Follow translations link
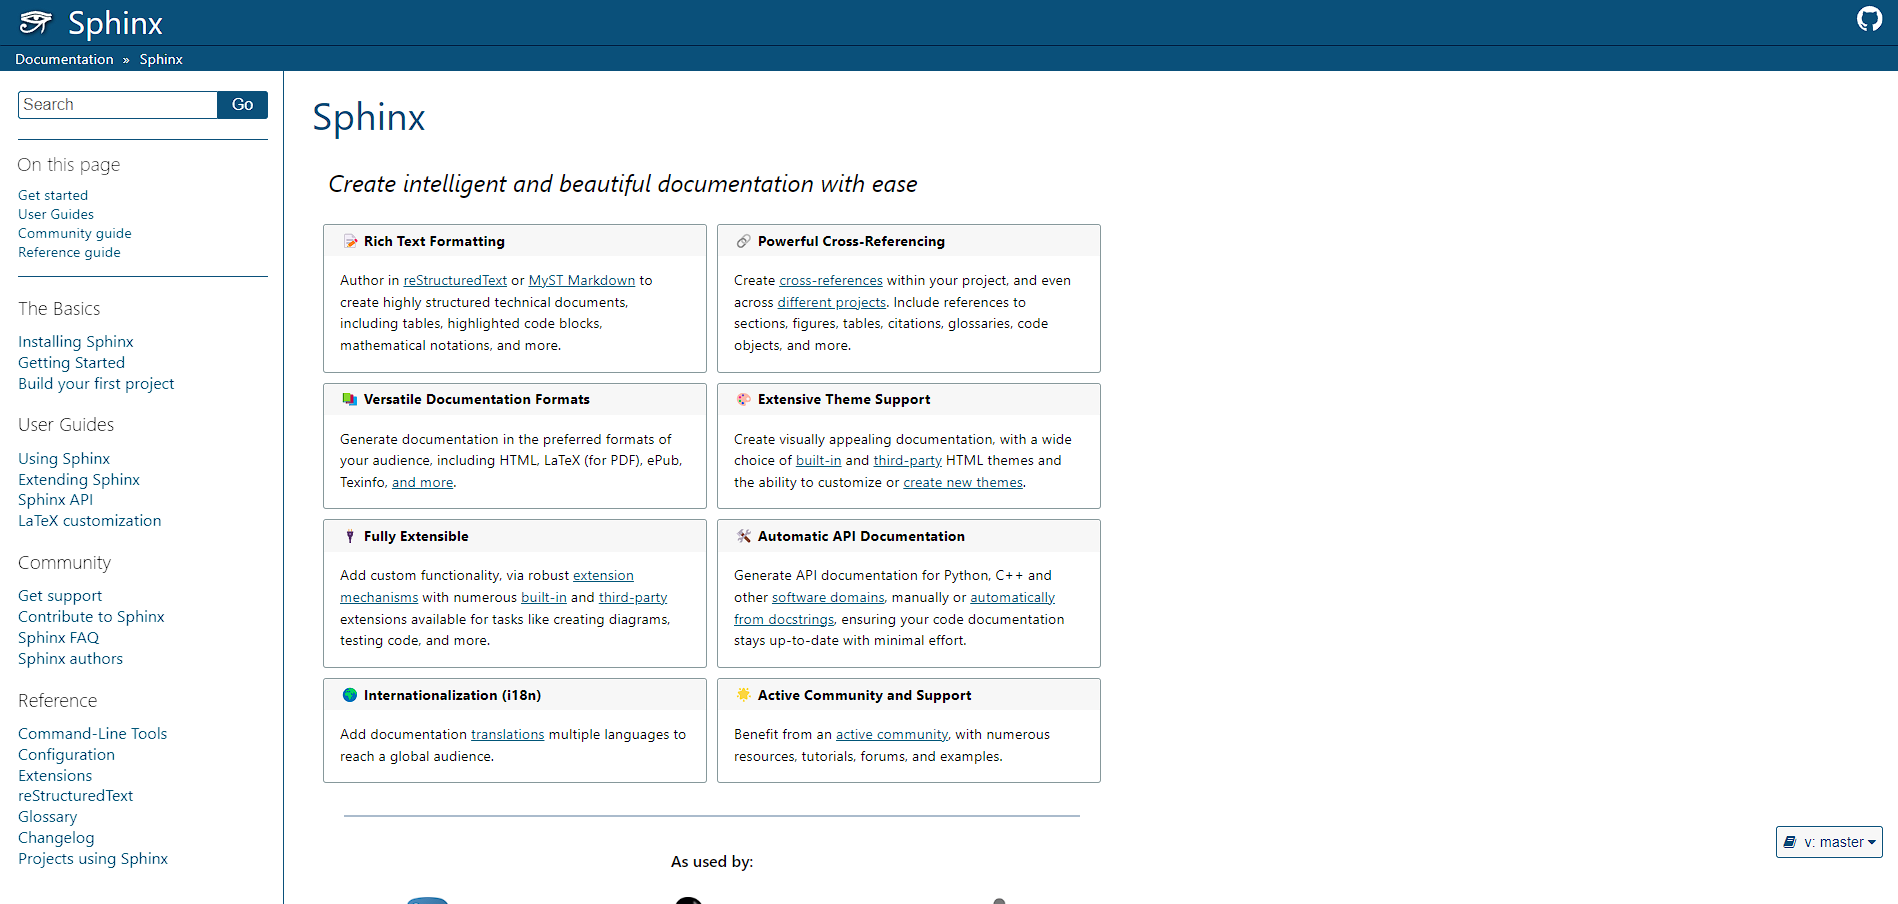Screen dimensions: 1898x904 [x=508, y=735]
